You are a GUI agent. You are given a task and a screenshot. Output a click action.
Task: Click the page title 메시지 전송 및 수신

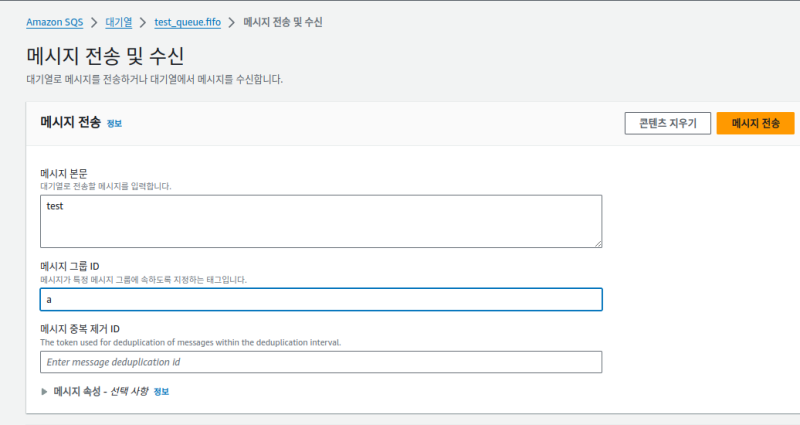point(105,54)
